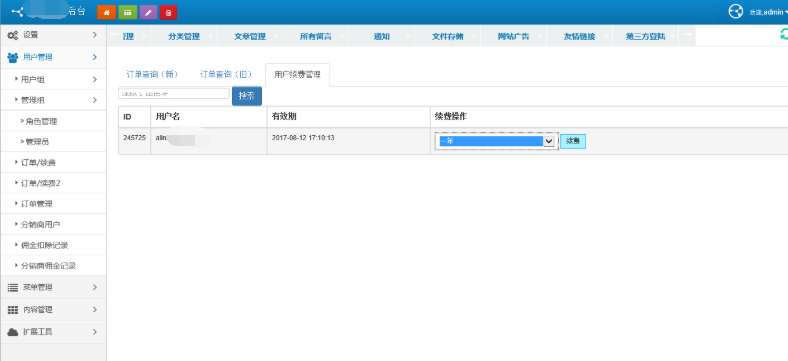Open the 所有留言 page tab
This screenshot has width=788, height=361.
point(316,37)
